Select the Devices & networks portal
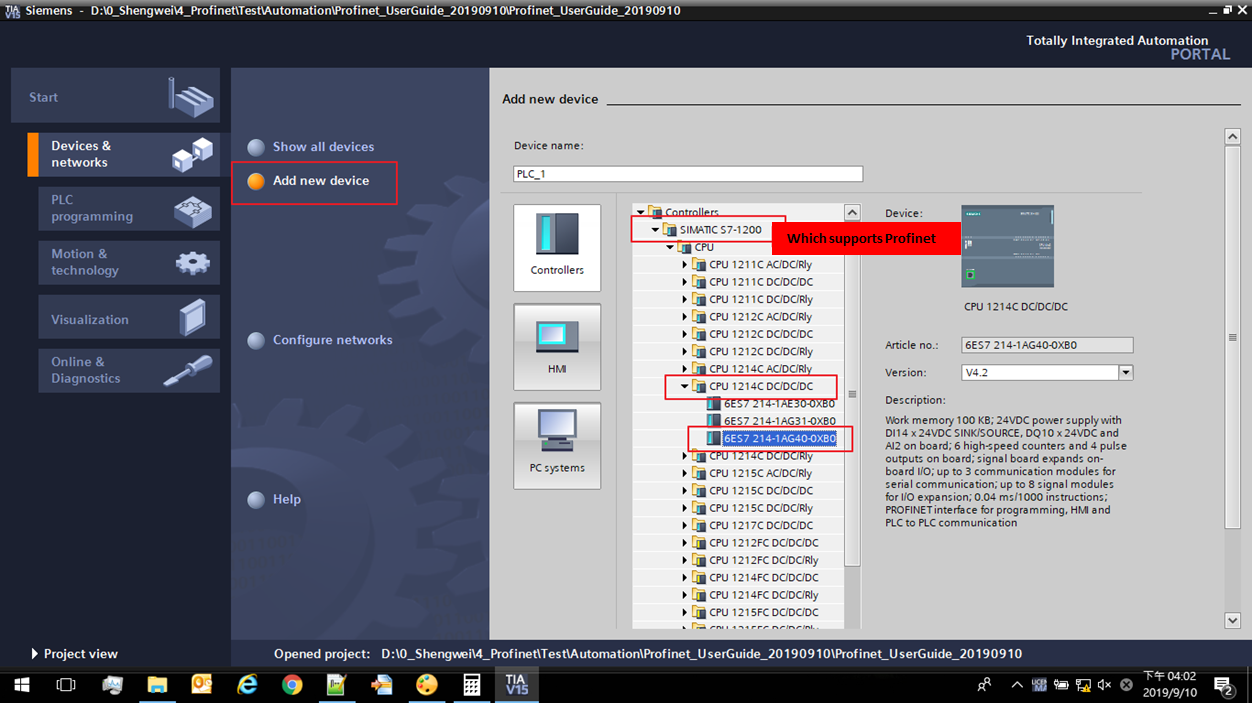The image size is (1252, 703). [124, 154]
